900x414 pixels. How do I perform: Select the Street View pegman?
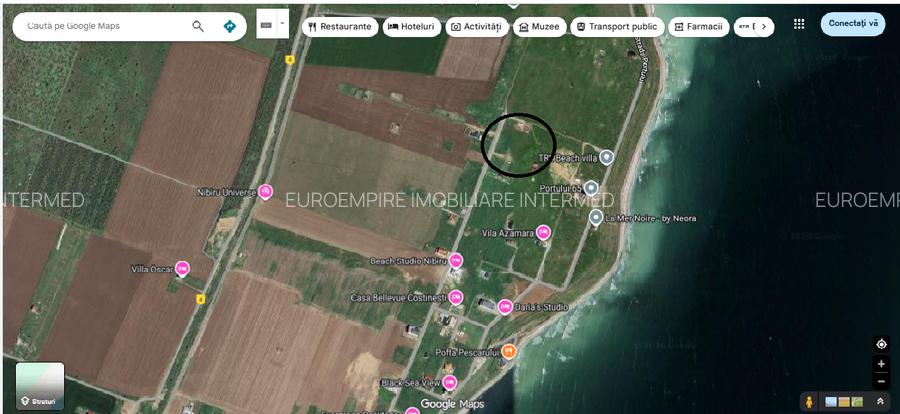pyautogui.click(x=808, y=401)
